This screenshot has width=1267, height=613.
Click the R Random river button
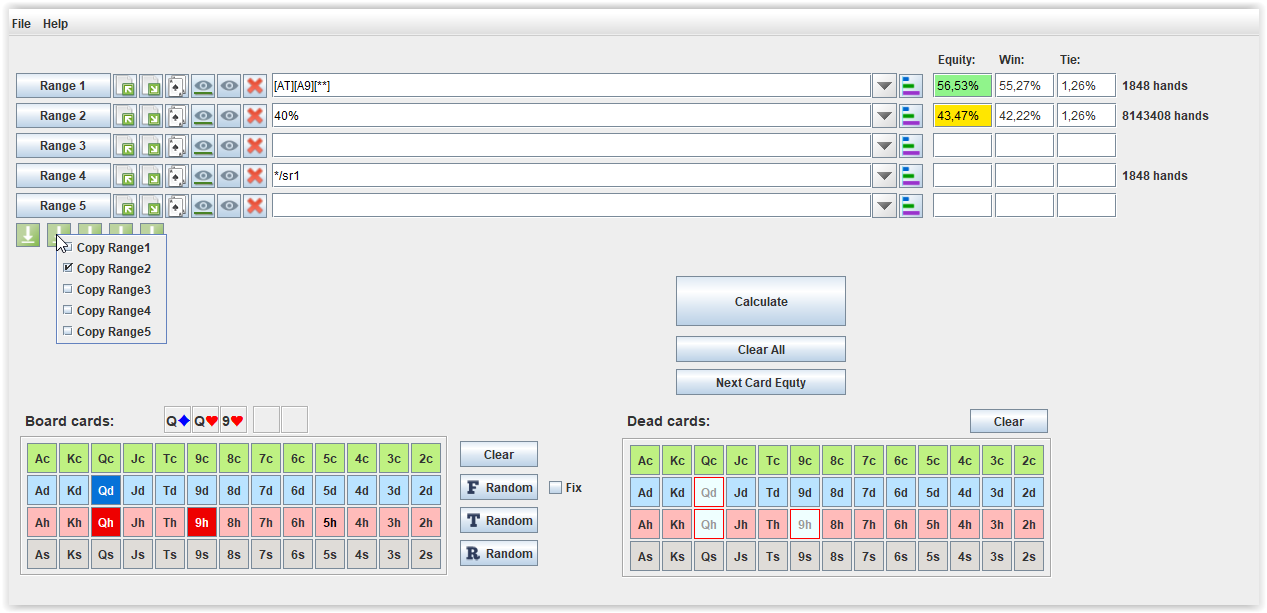point(499,553)
